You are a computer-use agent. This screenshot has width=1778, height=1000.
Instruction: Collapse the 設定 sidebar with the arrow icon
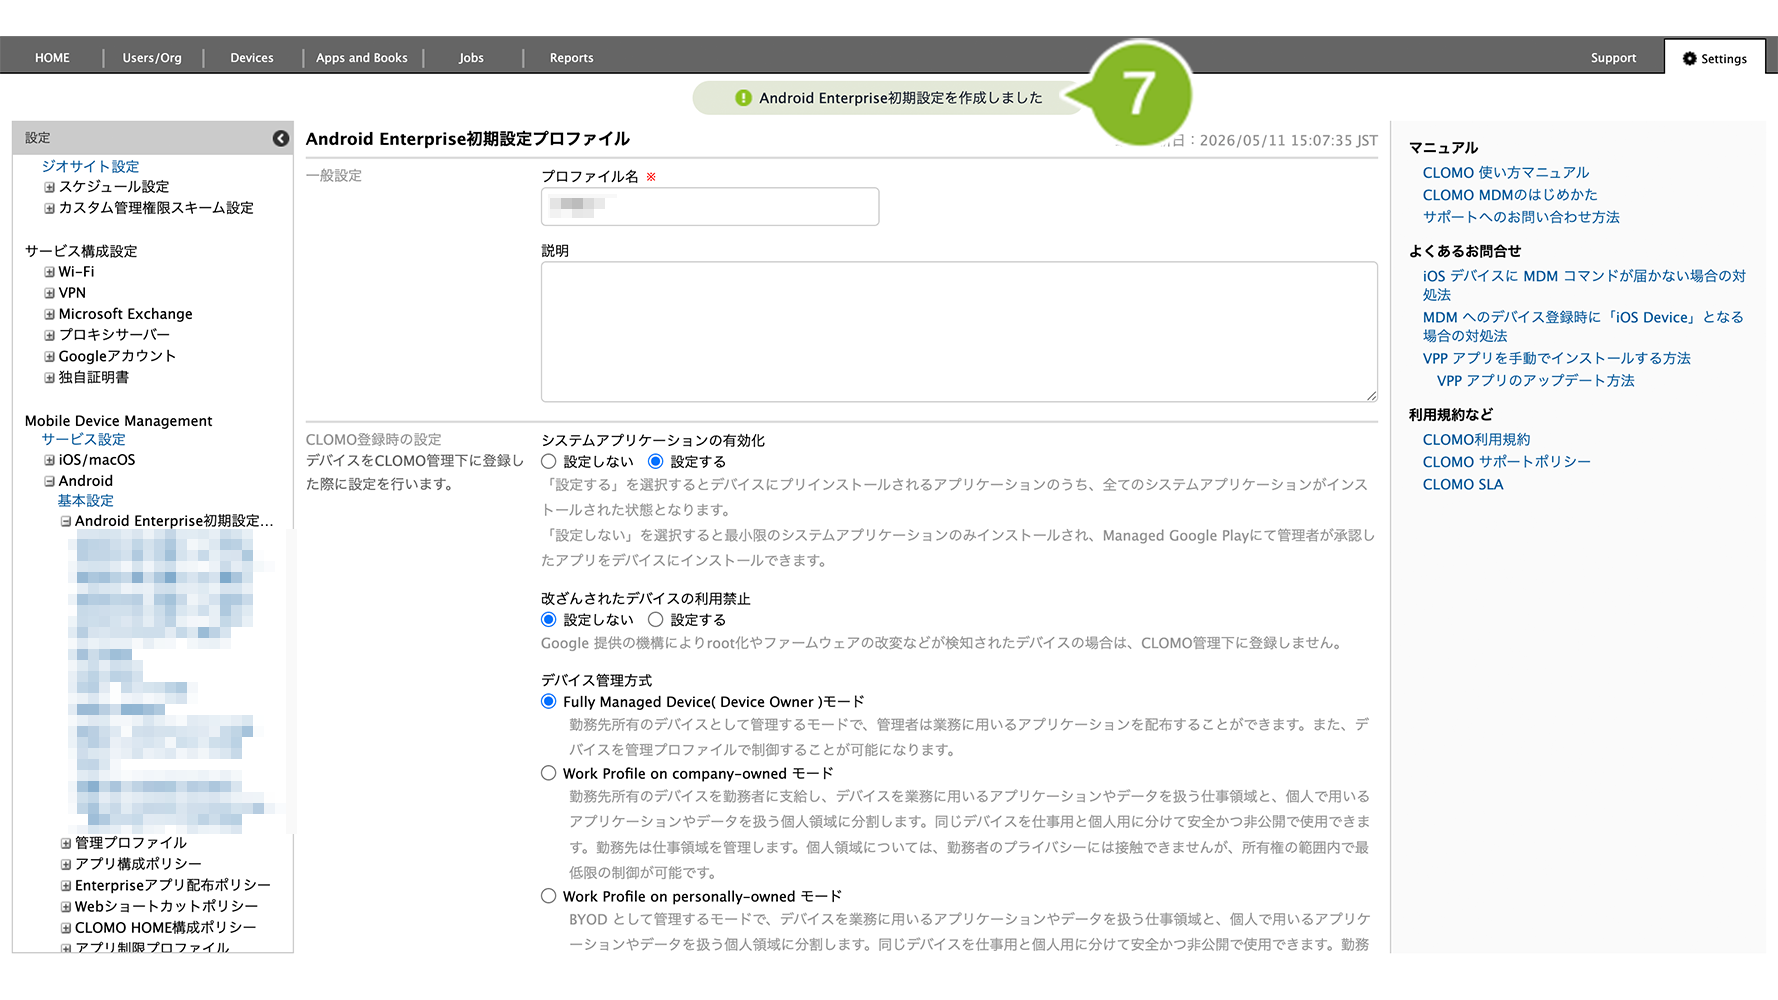[281, 138]
